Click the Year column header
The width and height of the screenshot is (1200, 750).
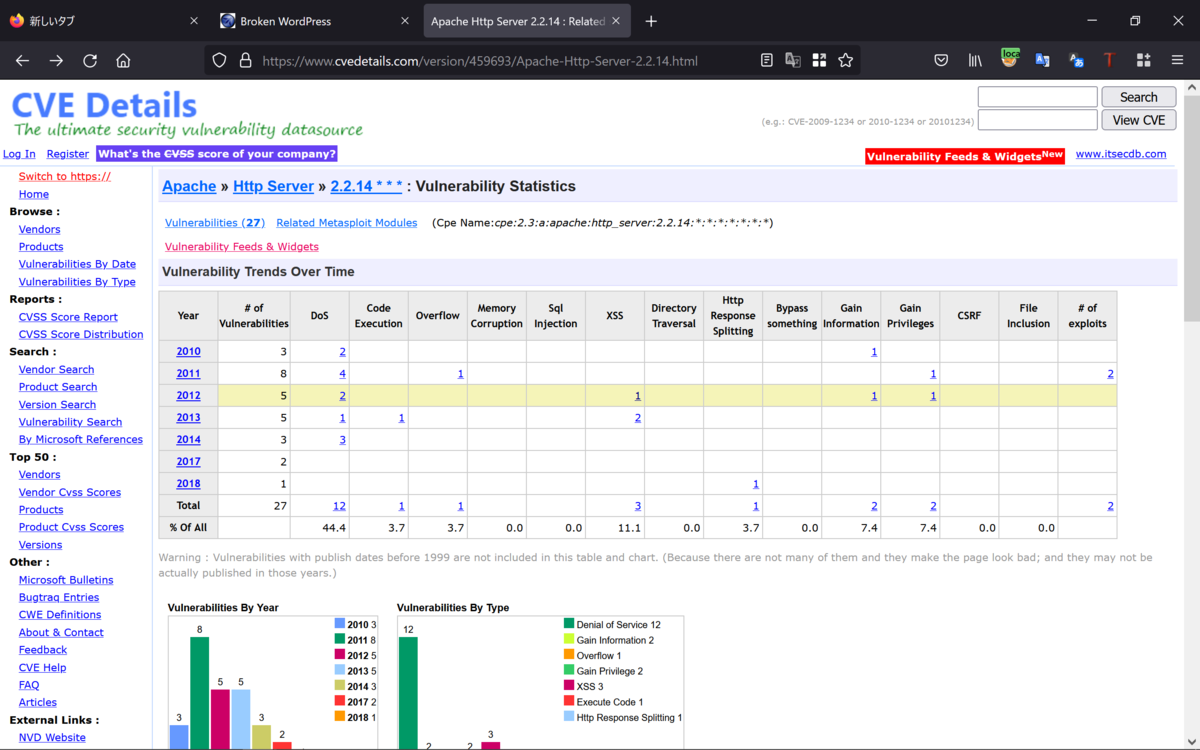click(x=188, y=315)
